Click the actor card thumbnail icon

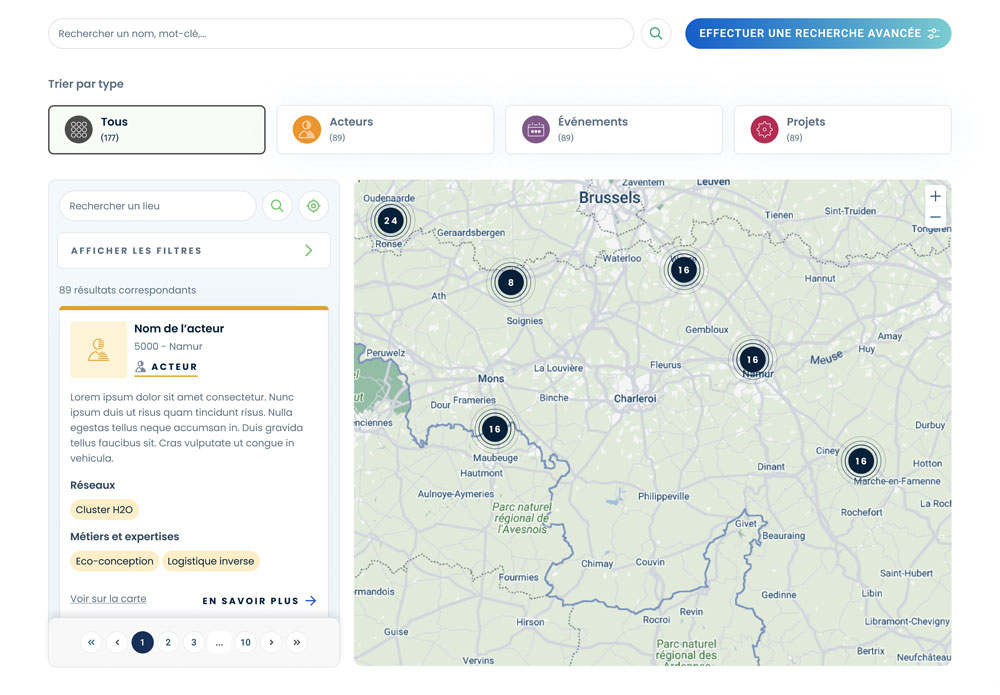[98, 349]
